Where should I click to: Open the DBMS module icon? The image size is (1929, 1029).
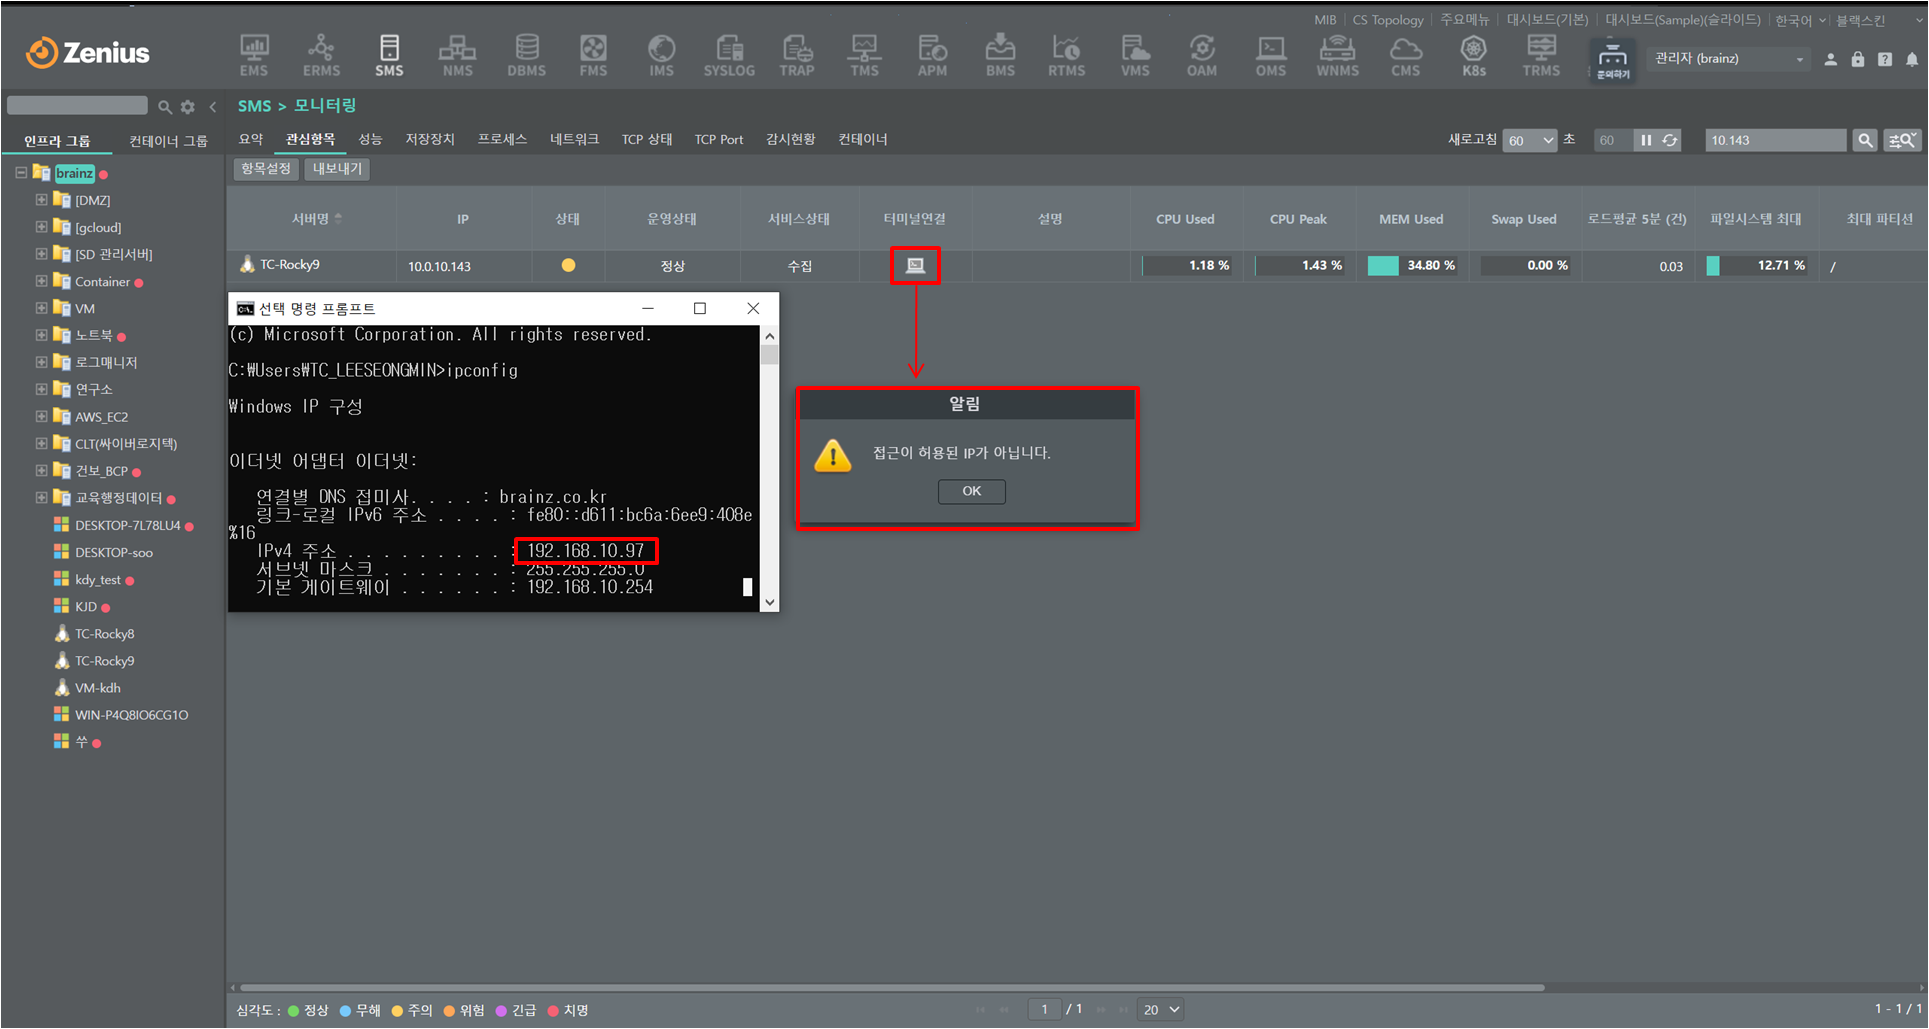(x=526, y=56)
